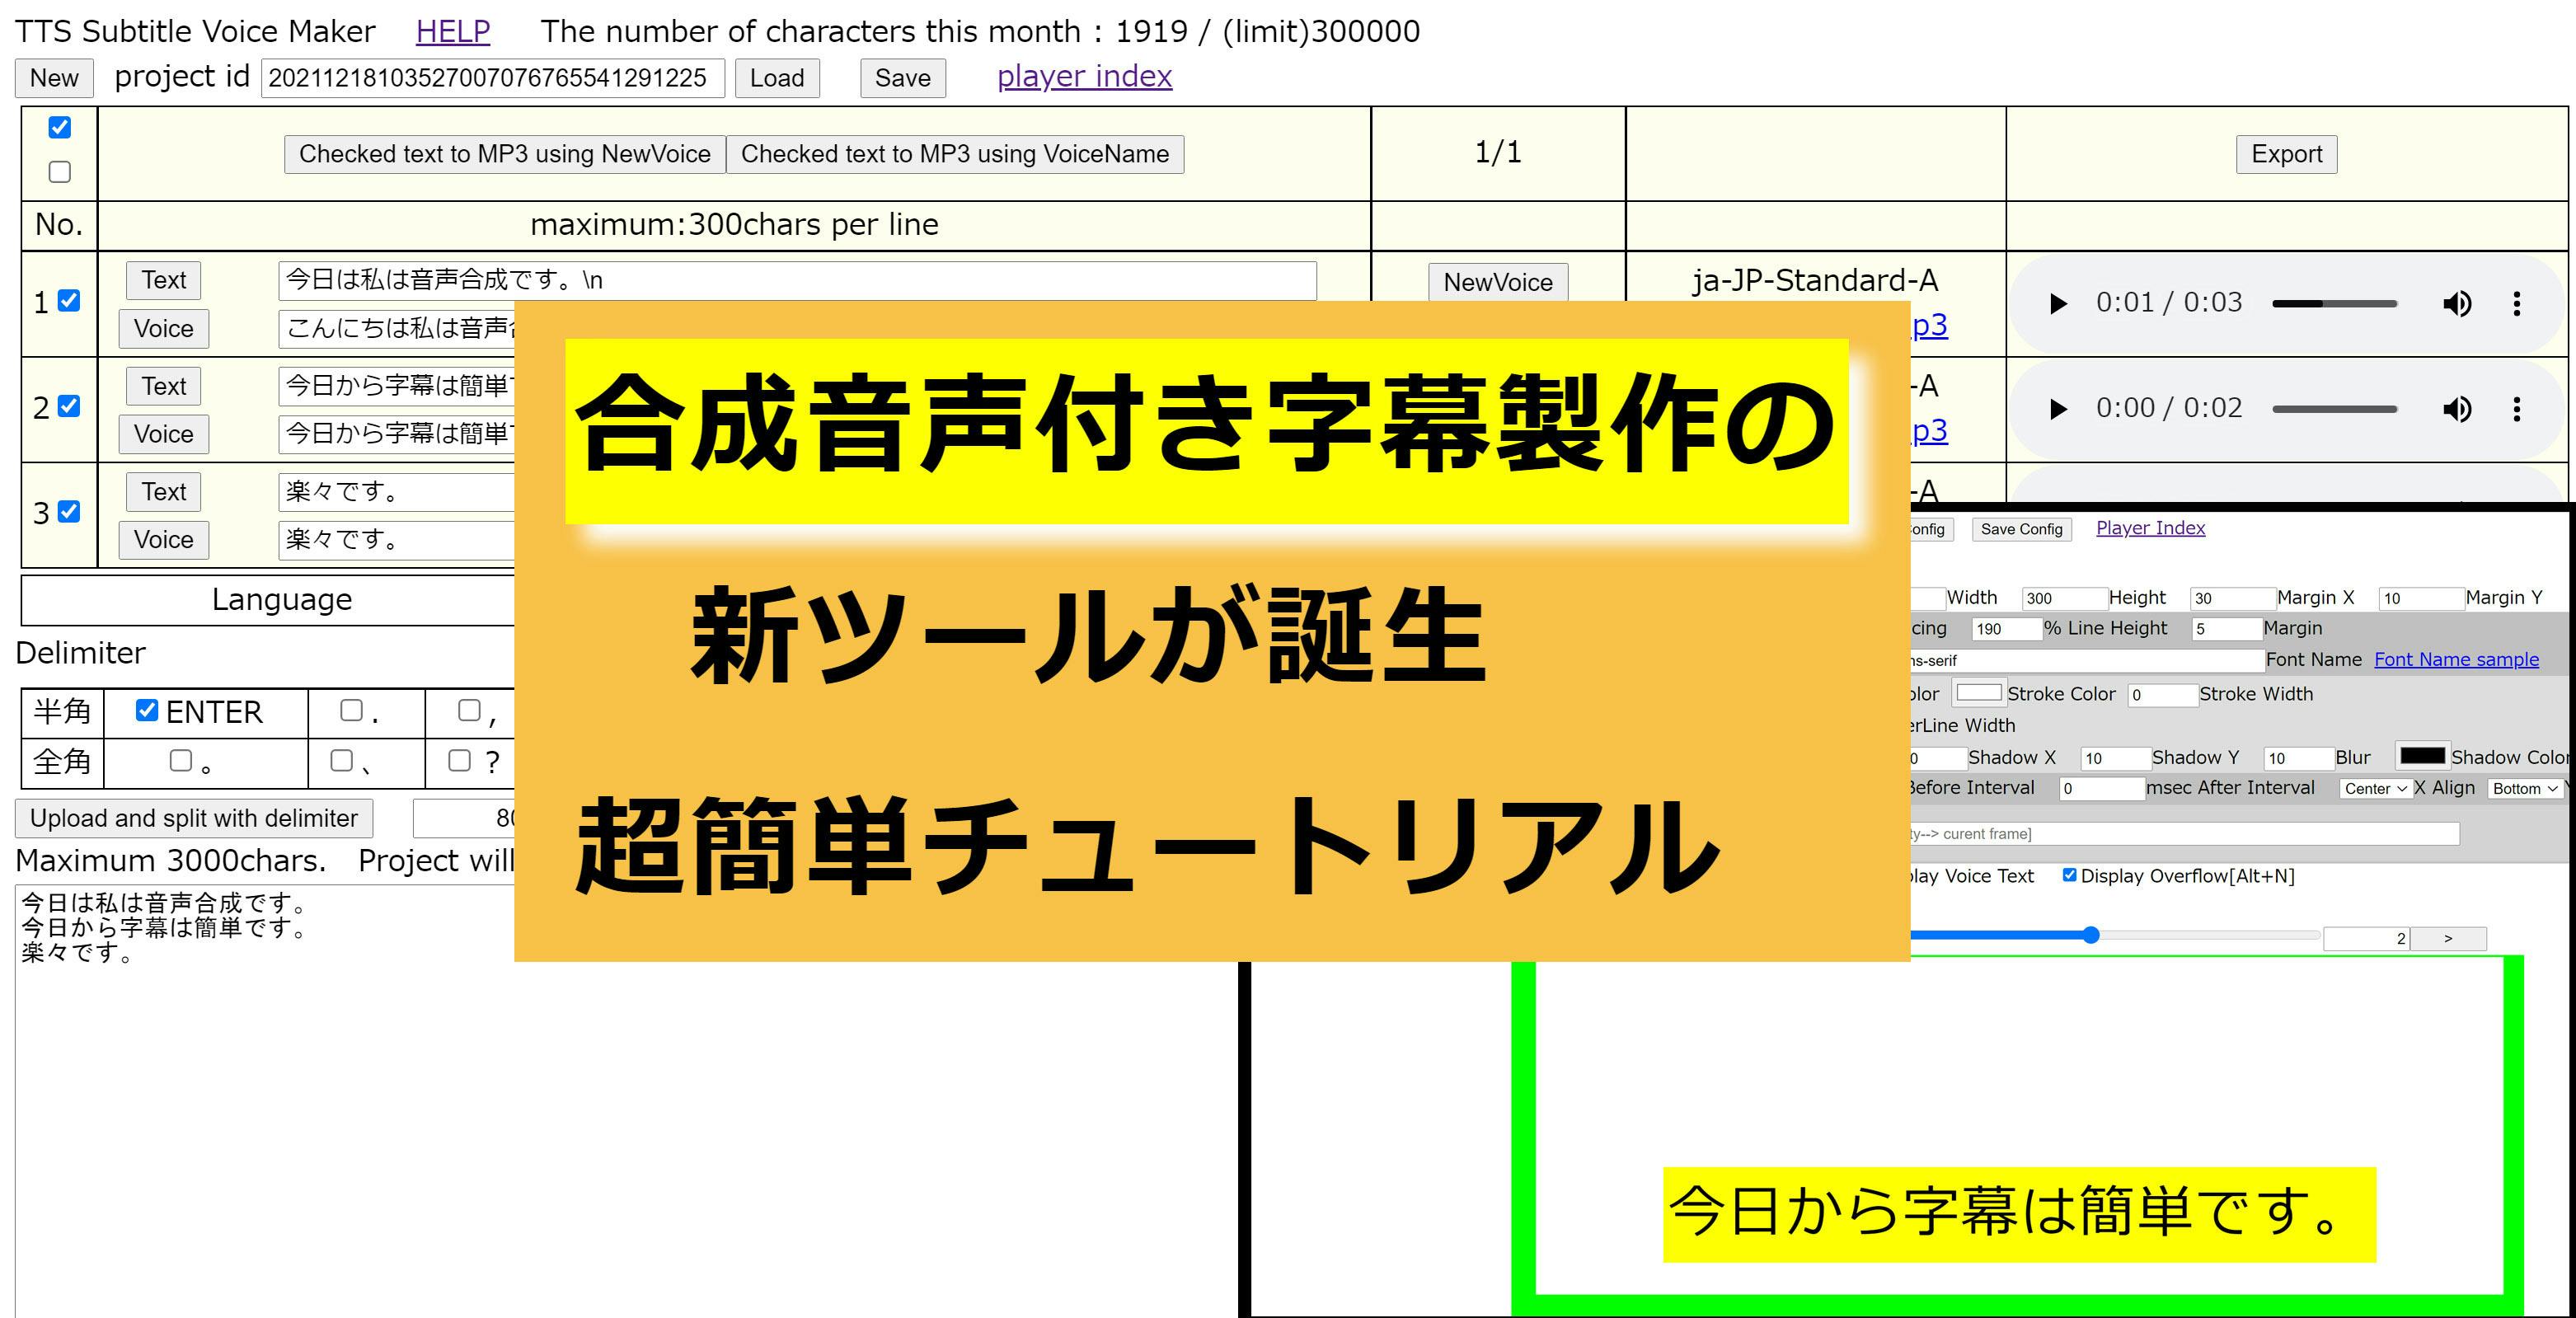Image resolution: width=2576 pixels, height=1318 pixels.
Task: Click the next frame arrow button
Action: [2447, 938]
